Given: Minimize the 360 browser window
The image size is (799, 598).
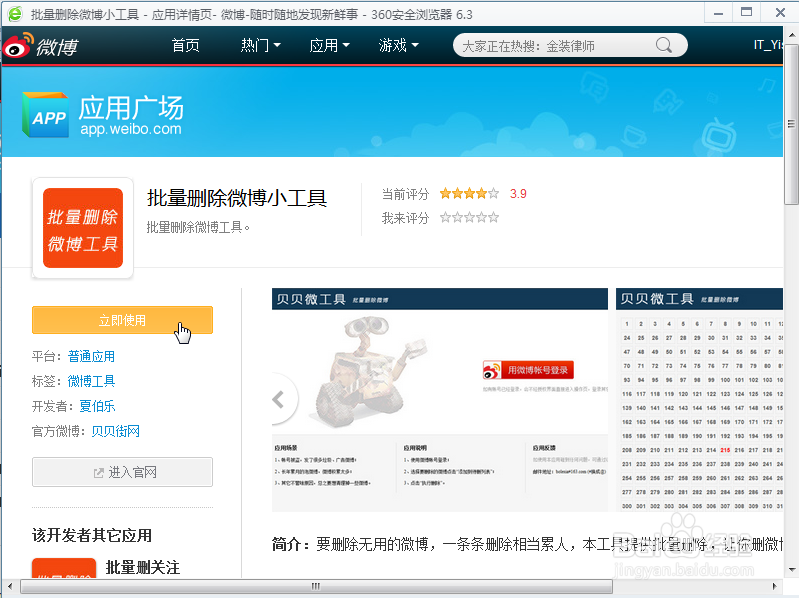Looking at the screenshot, I should 718,13.
